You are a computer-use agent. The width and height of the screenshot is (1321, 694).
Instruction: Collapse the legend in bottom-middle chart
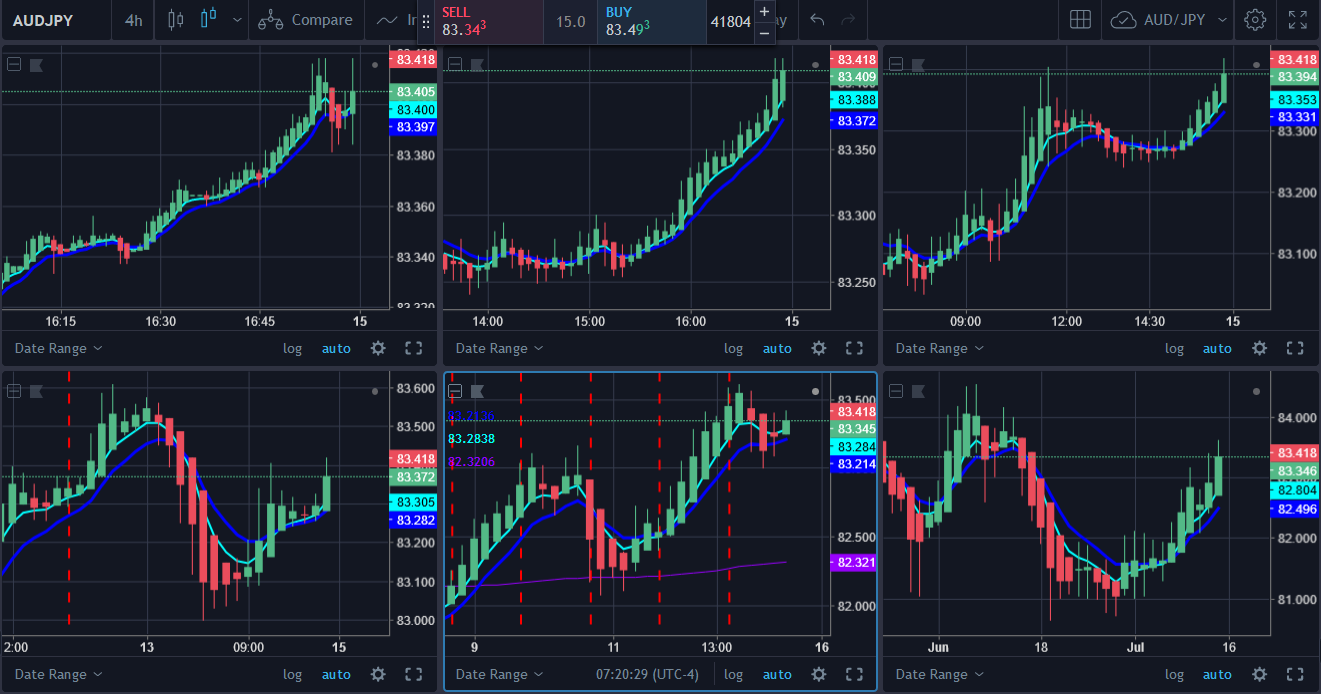(455, 390)
